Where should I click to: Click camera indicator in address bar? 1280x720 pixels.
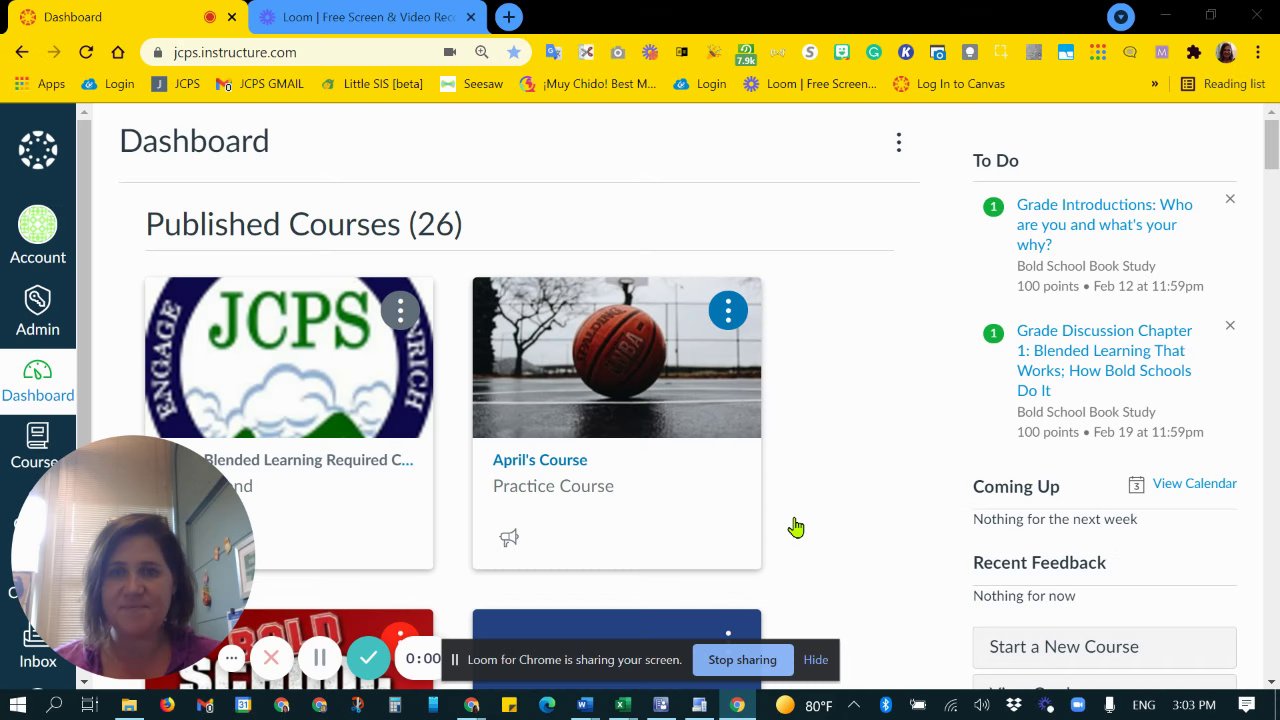[450, 52]
